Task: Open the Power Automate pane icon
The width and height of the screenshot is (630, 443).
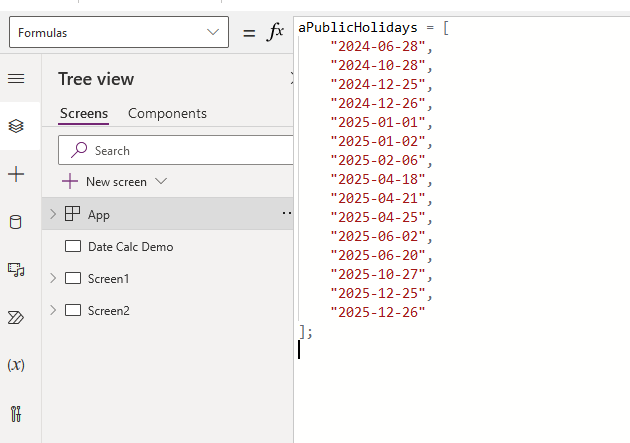Action: tap(16, 317)
